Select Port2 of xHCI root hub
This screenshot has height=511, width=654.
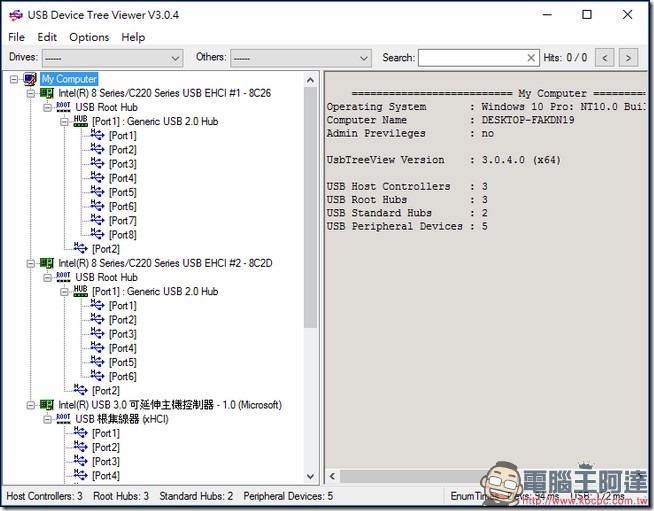point(106,448)
